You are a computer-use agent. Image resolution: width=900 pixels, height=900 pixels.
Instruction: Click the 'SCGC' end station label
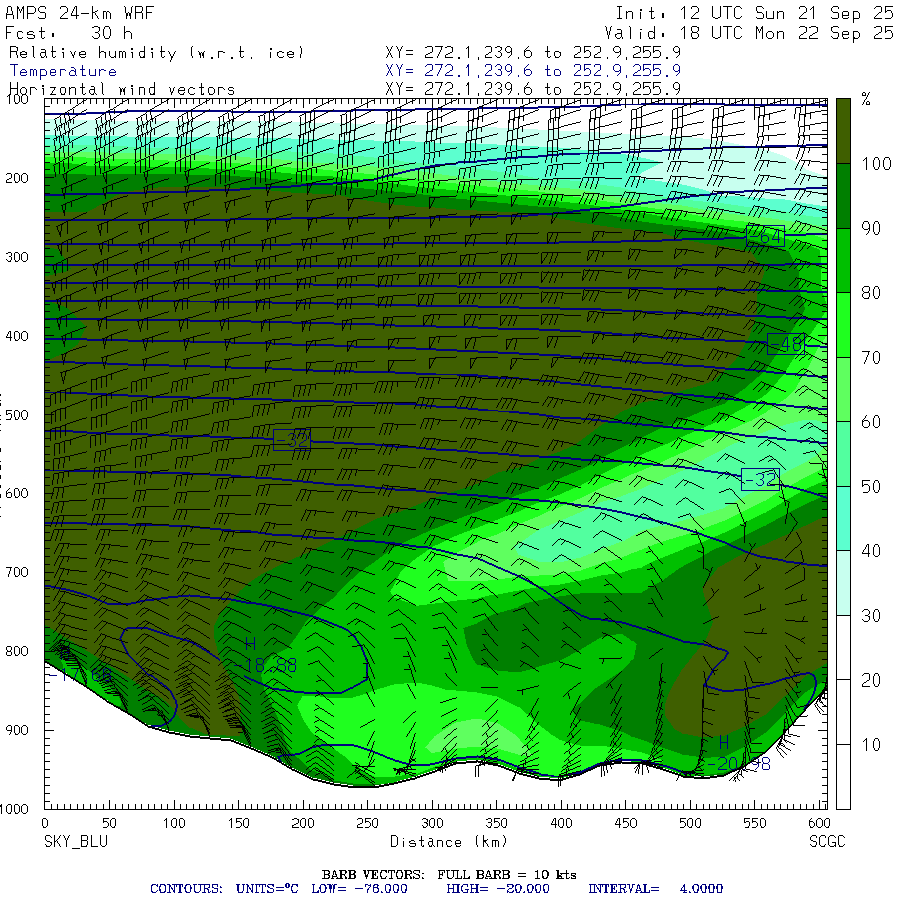click(827, 842)
